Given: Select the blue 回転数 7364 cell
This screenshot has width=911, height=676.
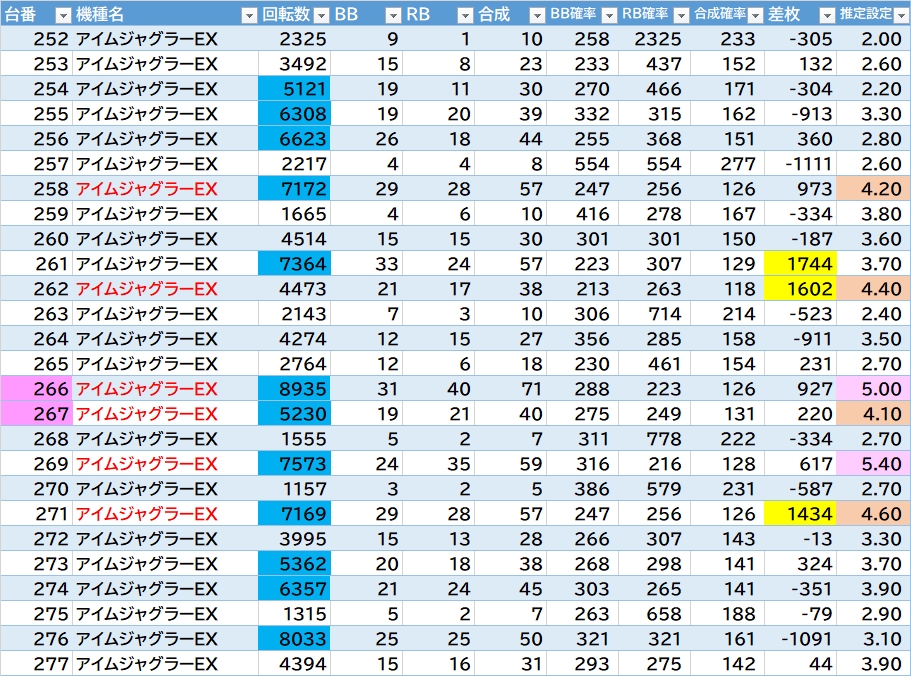Looking at the screenshot, I should (x=294, y=264).
